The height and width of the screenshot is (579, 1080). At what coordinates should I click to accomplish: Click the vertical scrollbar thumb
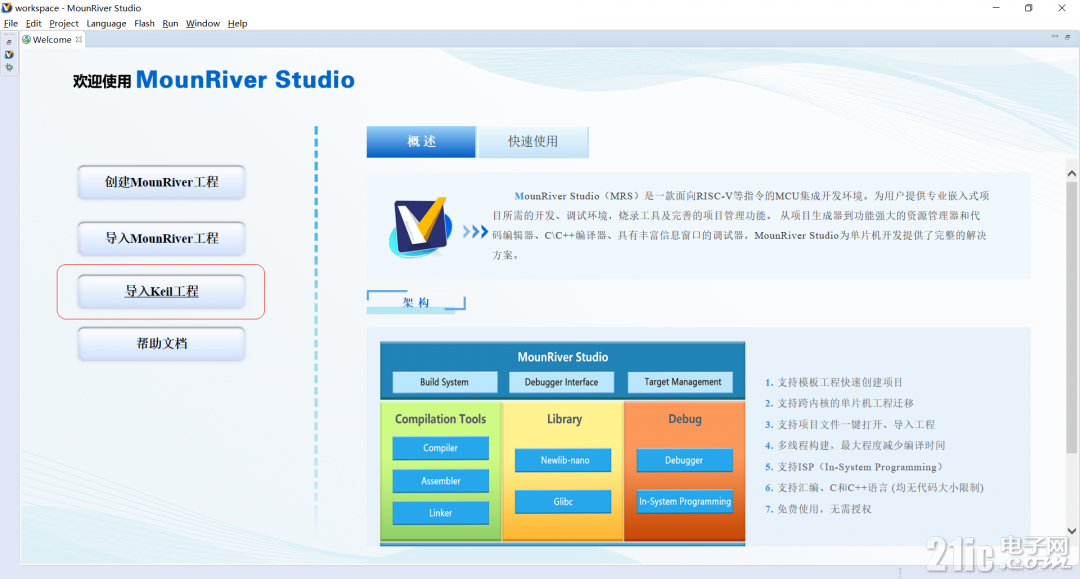click(1072, 317)
